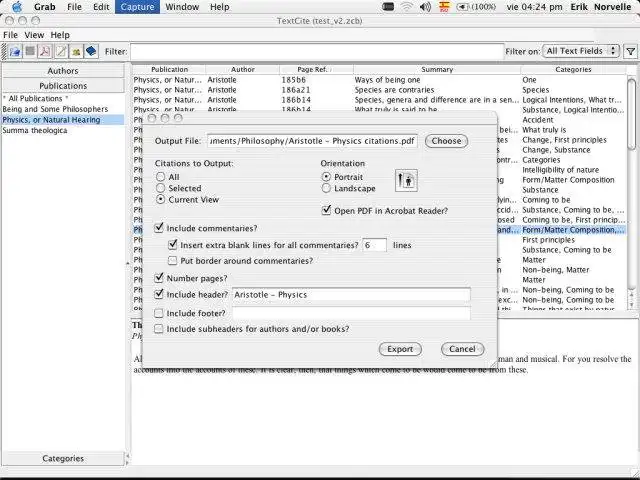Screen dimensions: 640x480
Task: Click the volume icon in menu bar
Action: point(425,7)
